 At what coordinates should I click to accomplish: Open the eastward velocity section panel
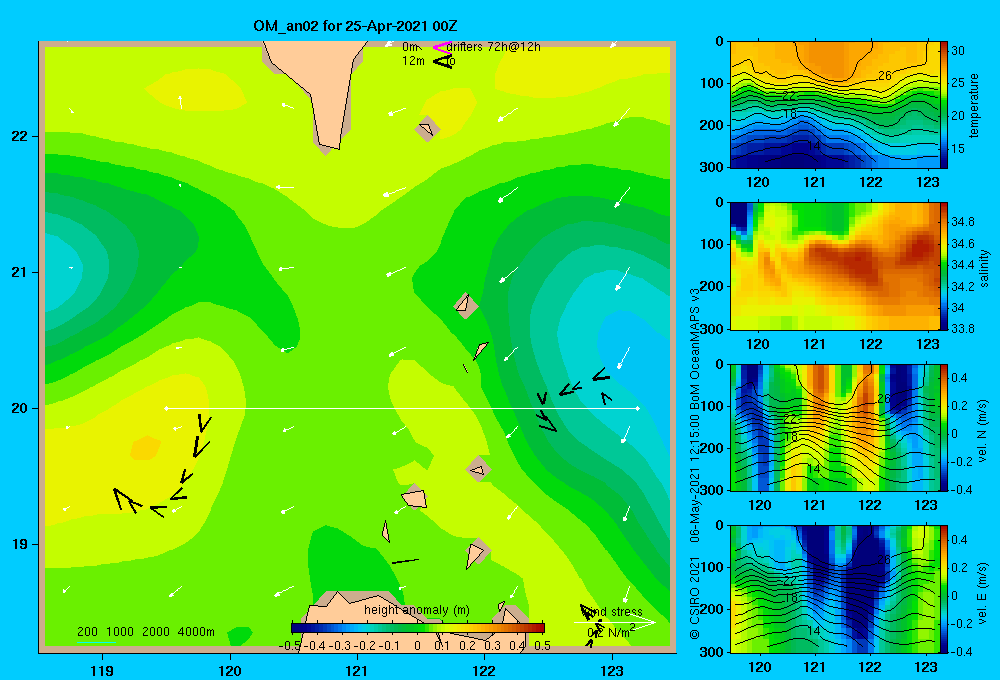[x=834, y=589]
